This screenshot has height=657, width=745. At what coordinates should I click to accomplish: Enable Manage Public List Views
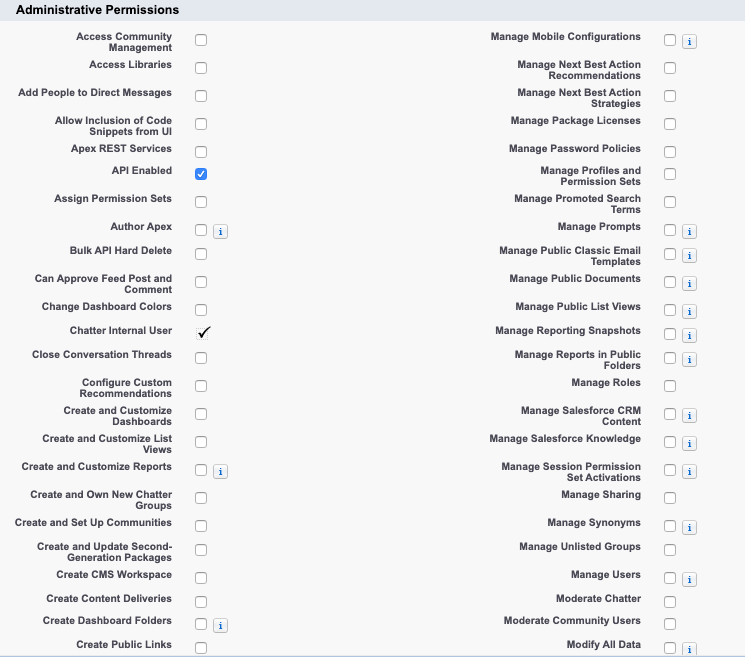(x=670, y=310)
